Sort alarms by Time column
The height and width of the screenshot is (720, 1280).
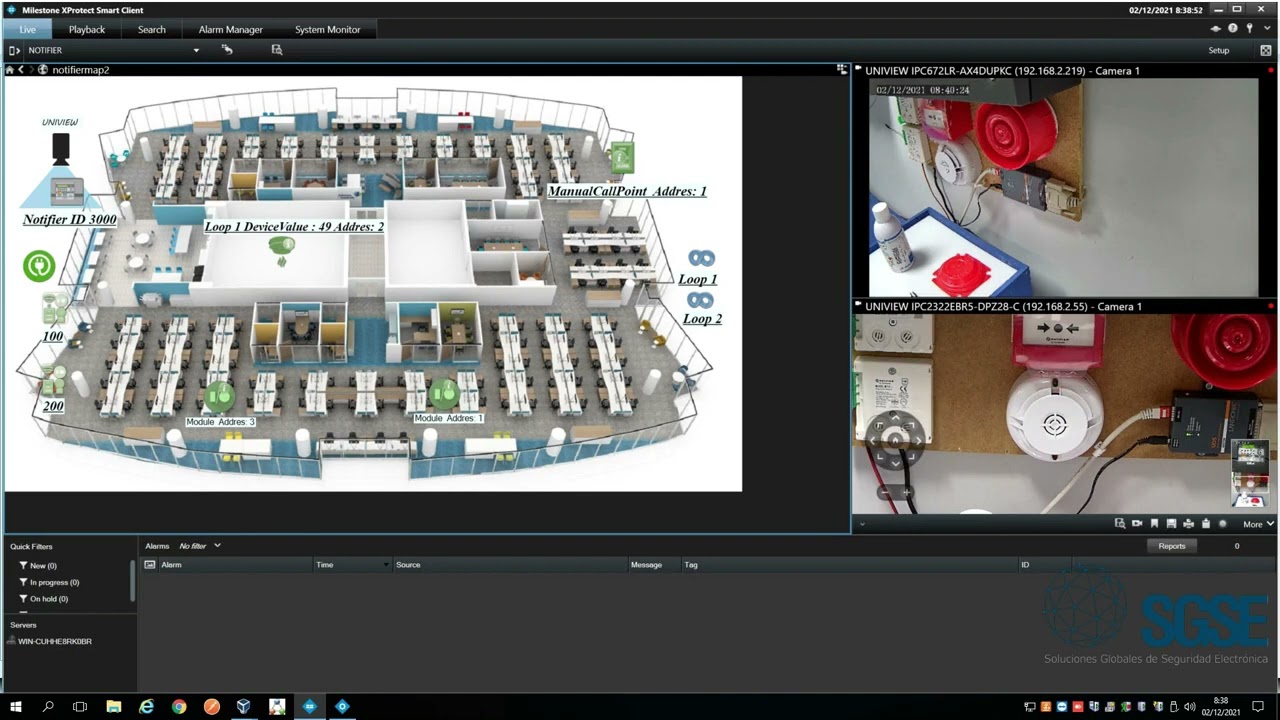tap(353, 565)
